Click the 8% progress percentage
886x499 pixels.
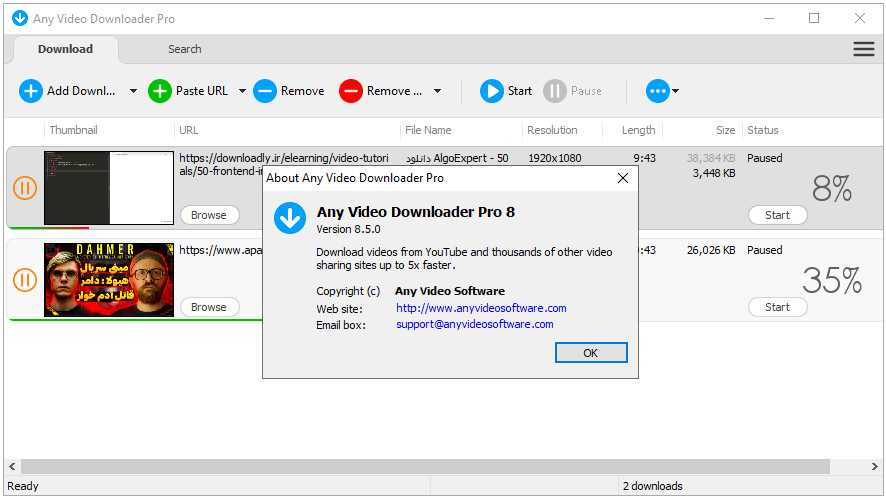[832, 188]
